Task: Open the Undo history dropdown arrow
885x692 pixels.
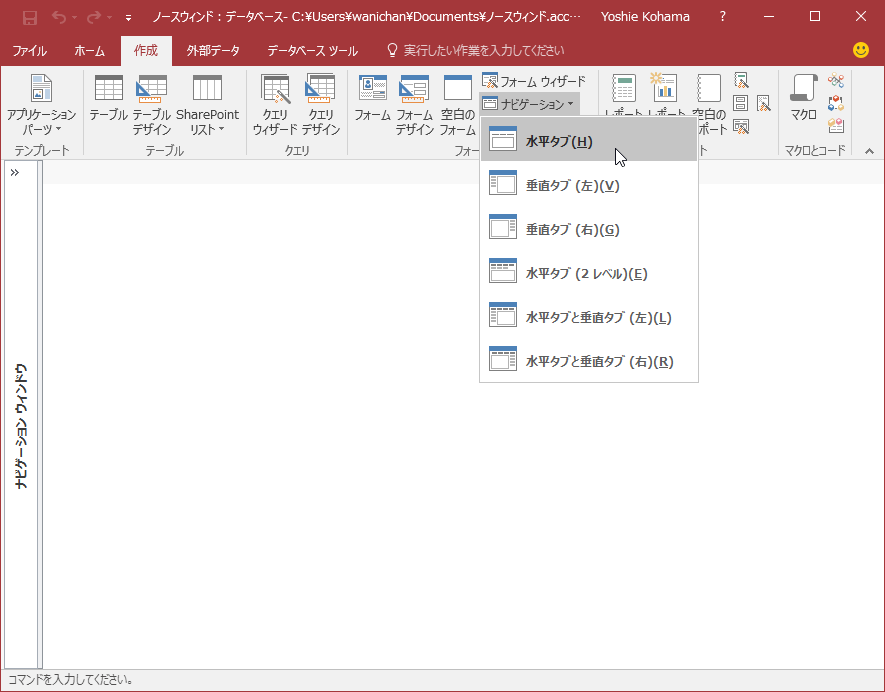Action: 75,18
